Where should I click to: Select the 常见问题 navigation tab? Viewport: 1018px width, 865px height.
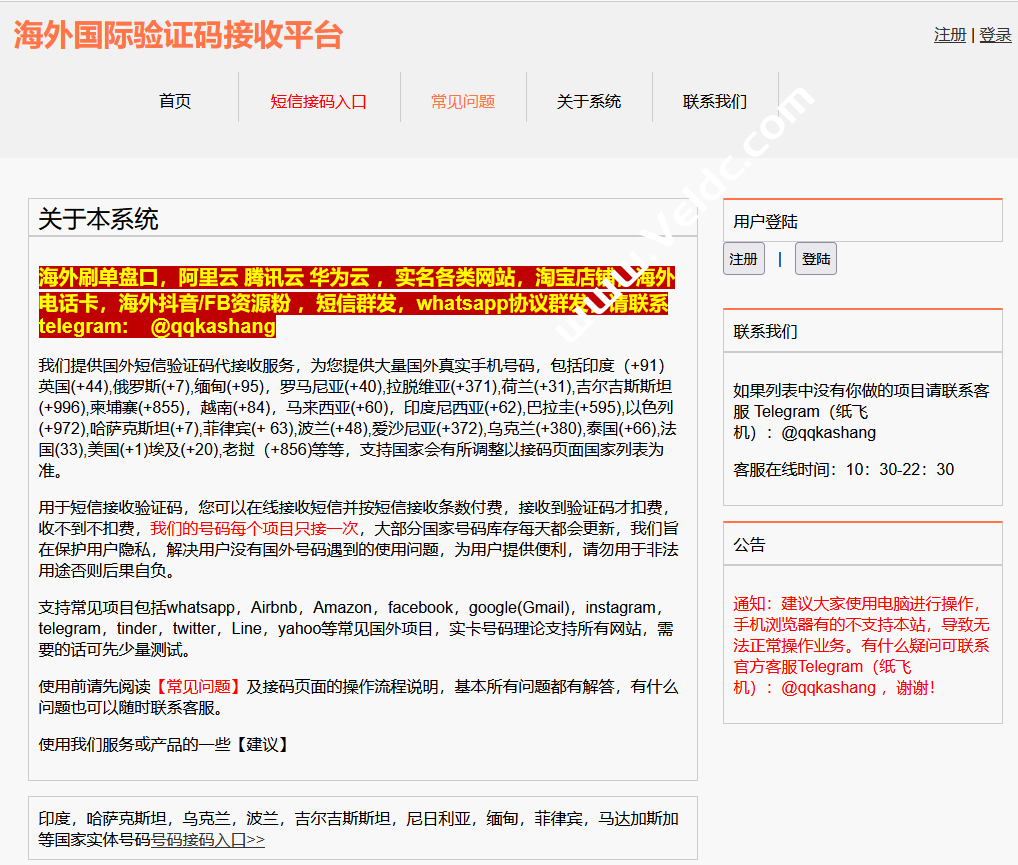[463, 101]
